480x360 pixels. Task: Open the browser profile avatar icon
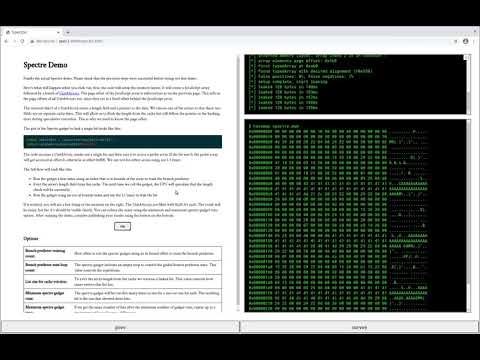(466, 41)
